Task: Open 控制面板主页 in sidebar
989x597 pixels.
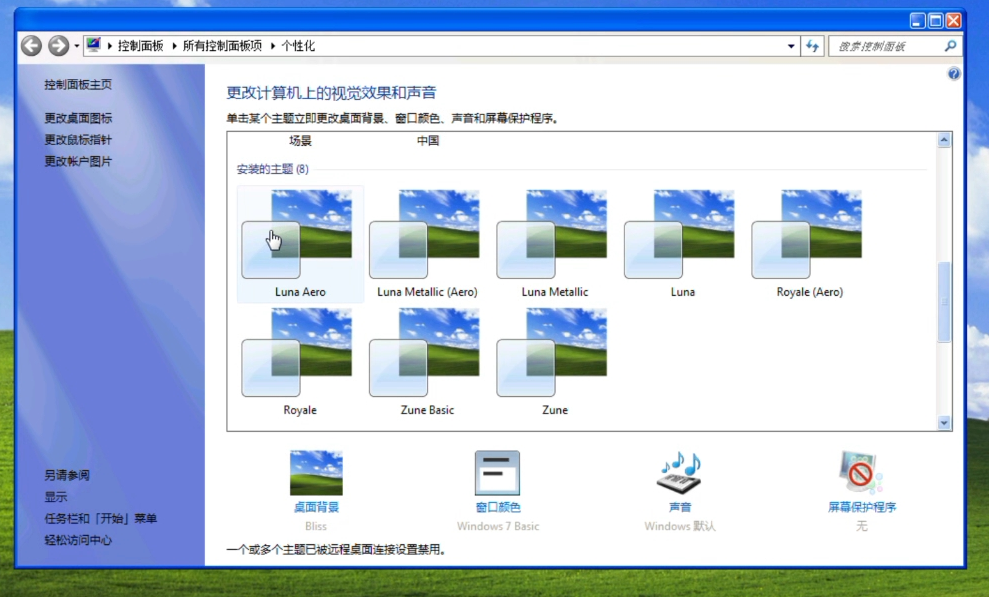Action: [x=78, y=84]
